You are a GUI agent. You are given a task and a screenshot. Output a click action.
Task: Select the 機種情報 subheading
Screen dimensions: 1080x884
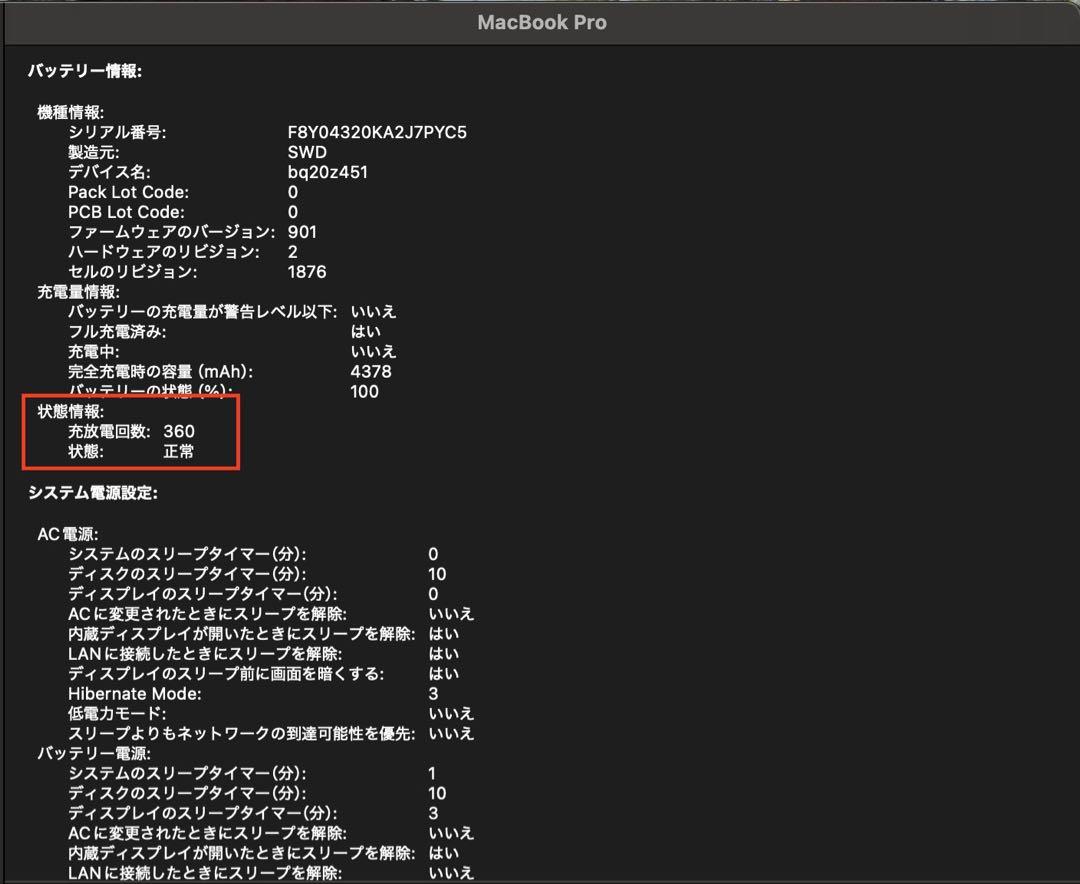70,112
